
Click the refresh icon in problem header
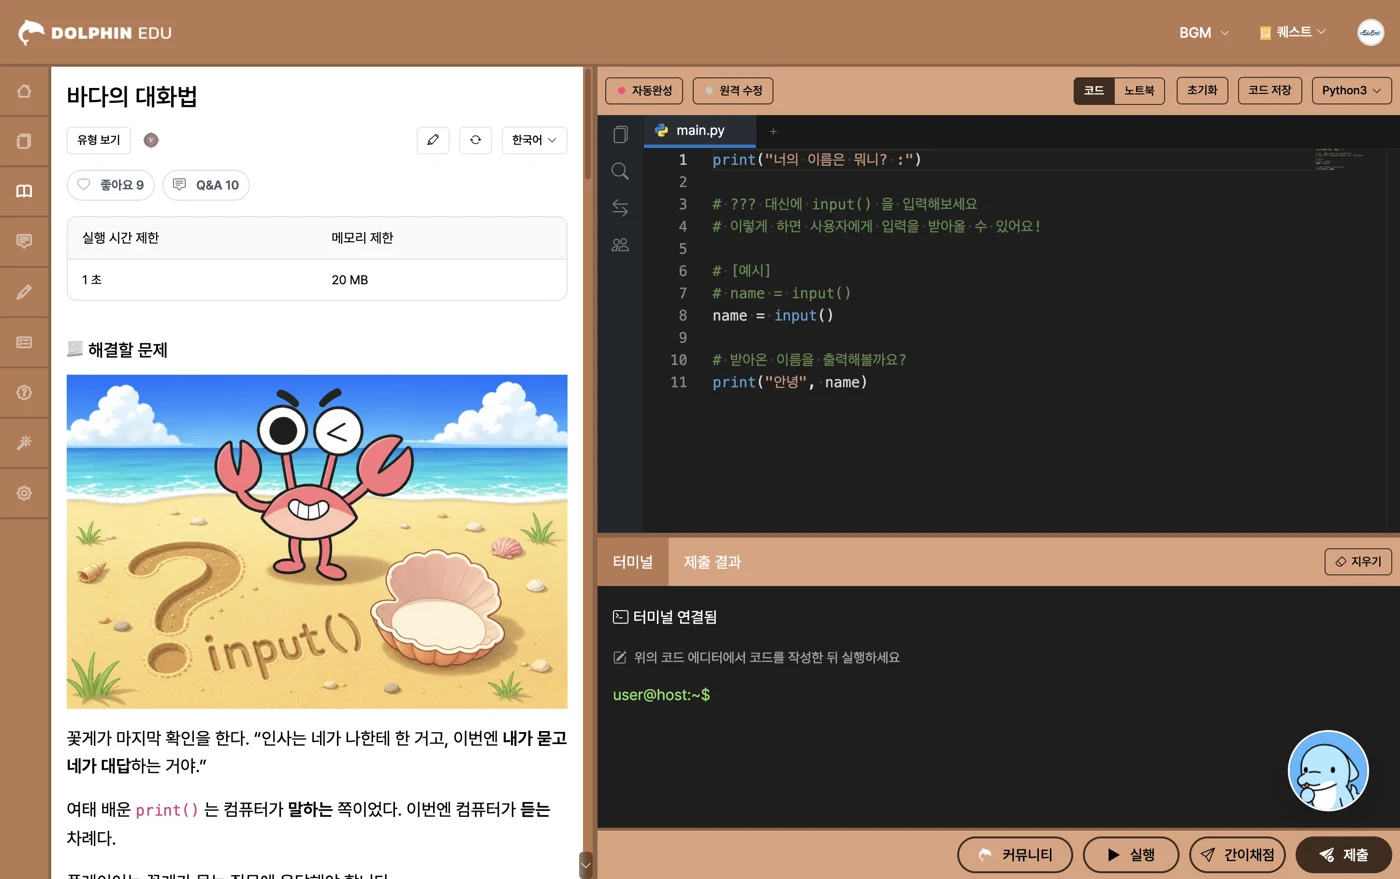point(476,140)
